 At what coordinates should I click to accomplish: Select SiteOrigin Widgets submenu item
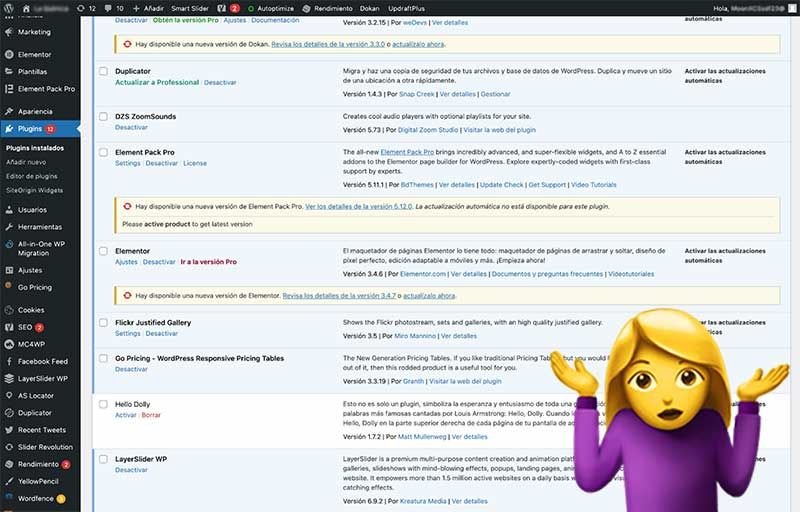click(x=35, y=190)
